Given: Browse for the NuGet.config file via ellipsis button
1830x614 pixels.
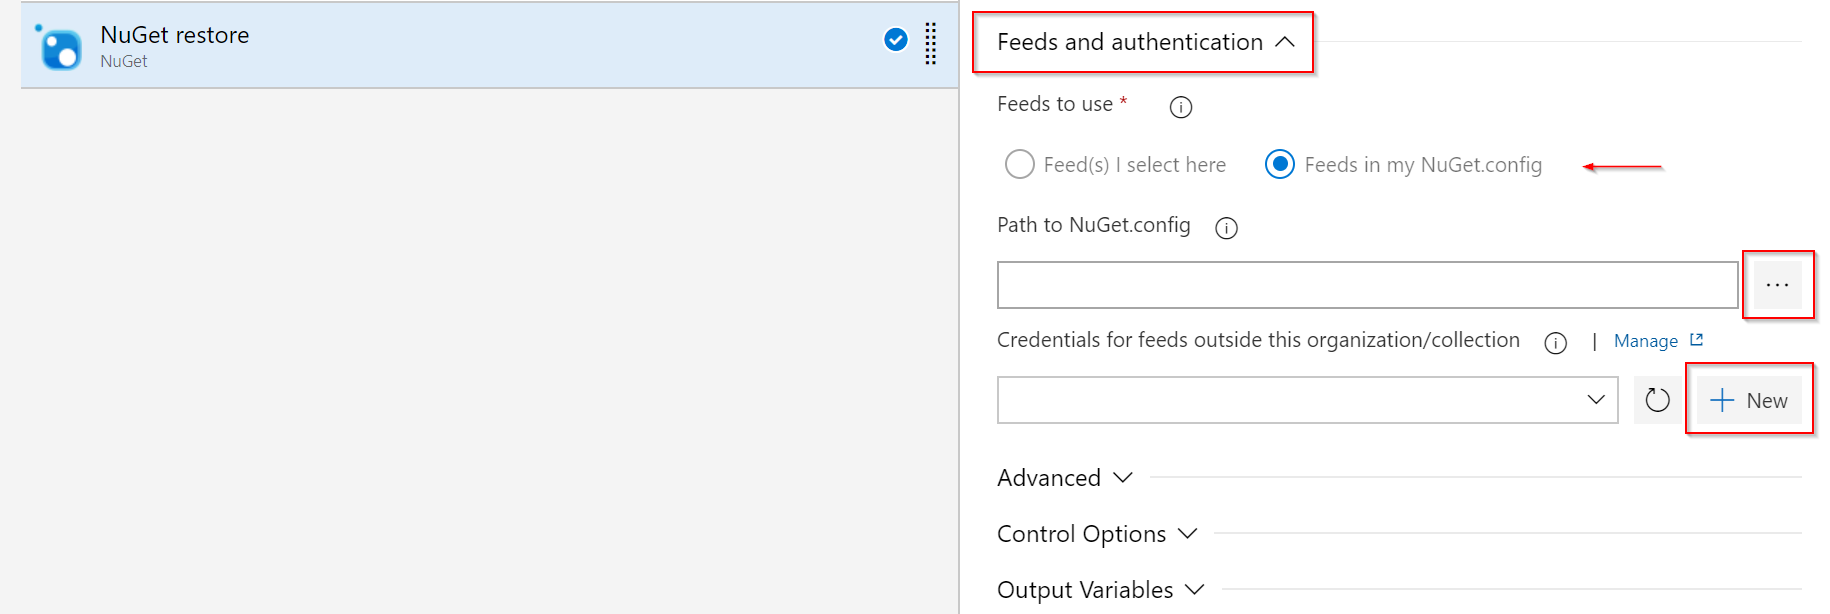Looking at the screenshot, I should tap(1777, 285).
